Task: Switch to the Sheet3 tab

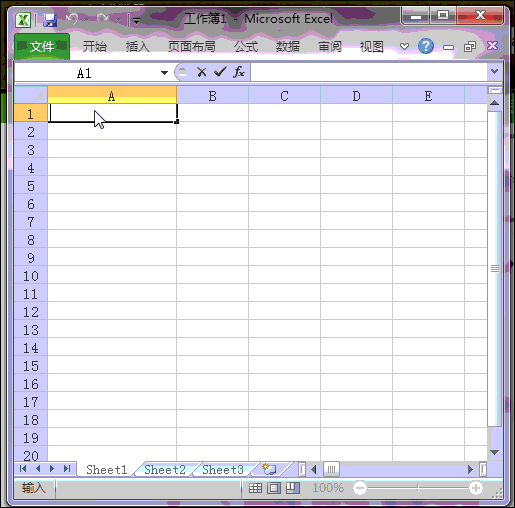Action: (x=223, y=469)
